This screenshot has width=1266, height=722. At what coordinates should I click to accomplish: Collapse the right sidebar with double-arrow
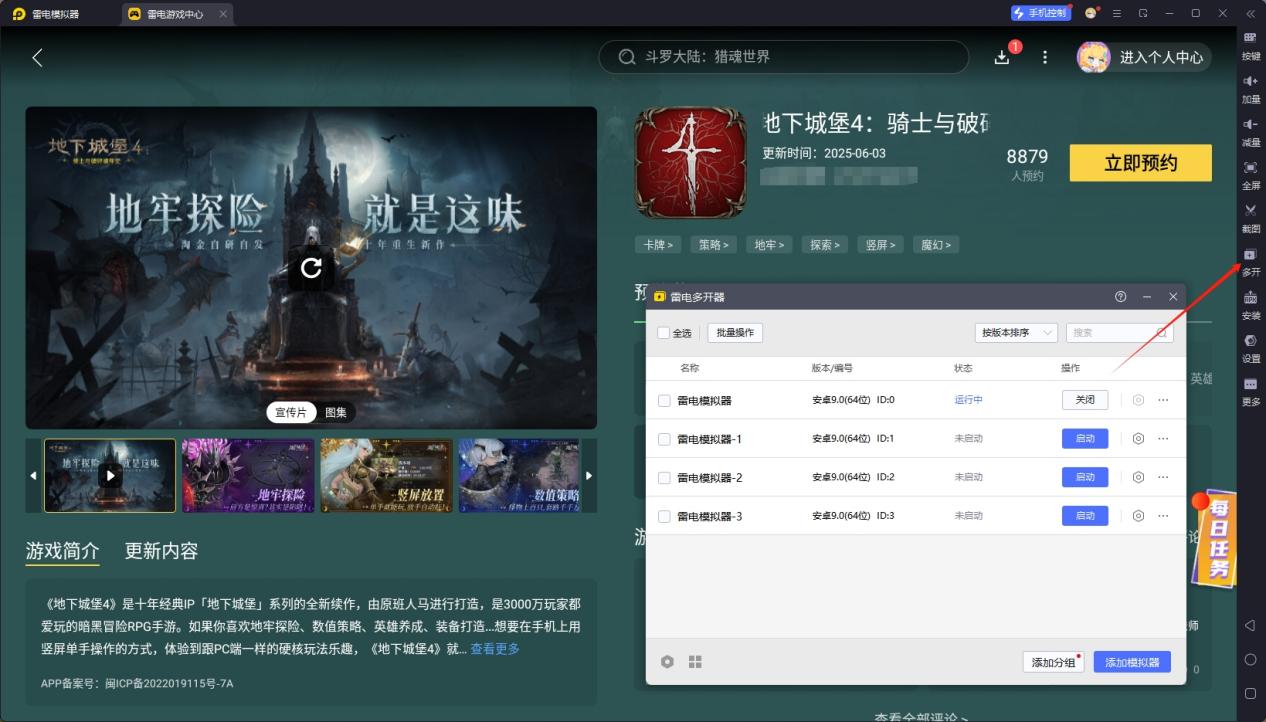1250,14
